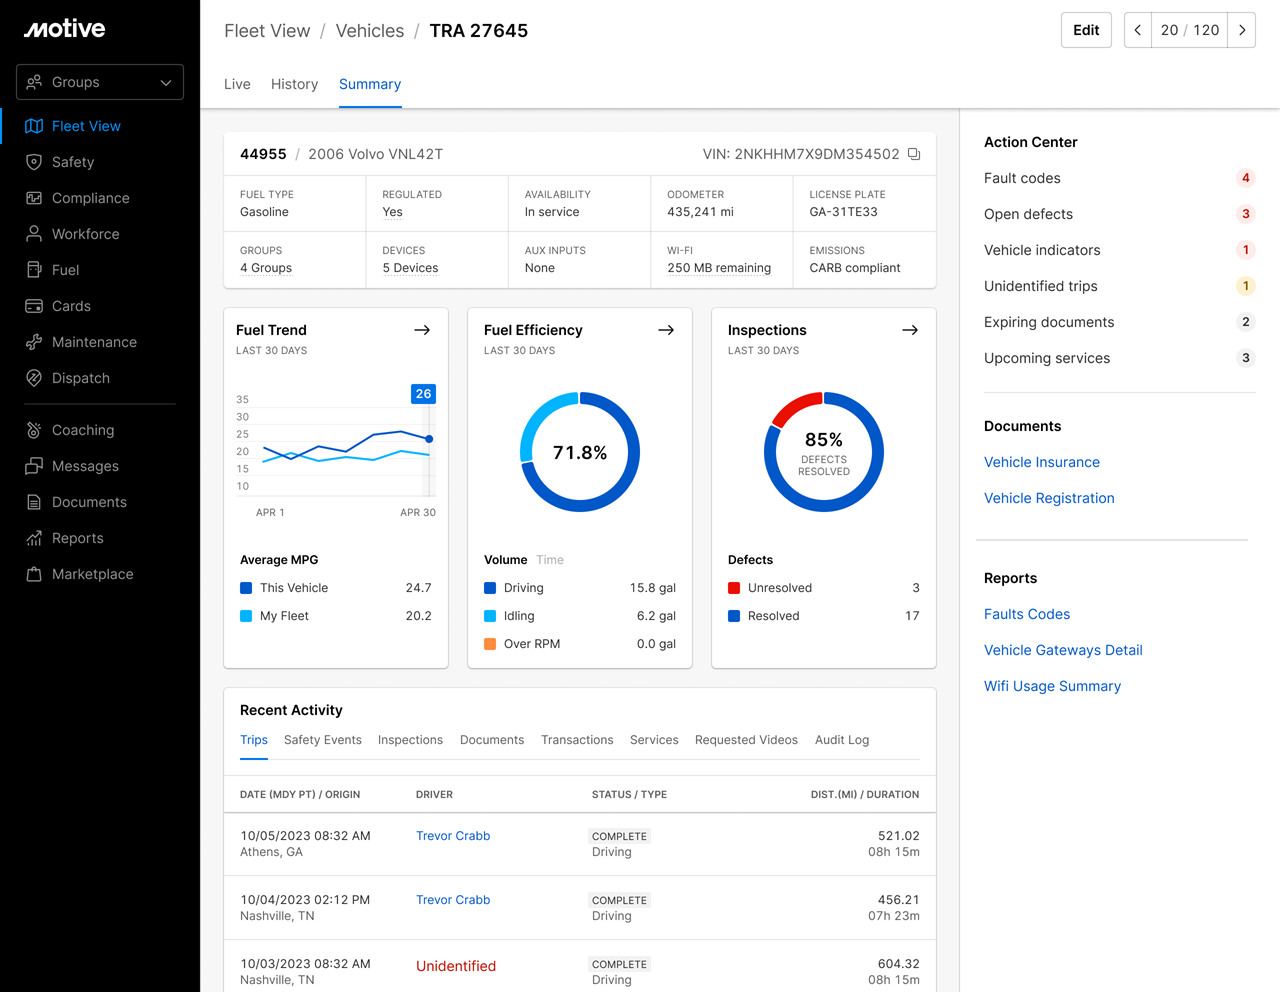Image resolution: width=1280 pixels, height=992 pixels.
Task: Click the Edit button
Action: [1086, 30]
